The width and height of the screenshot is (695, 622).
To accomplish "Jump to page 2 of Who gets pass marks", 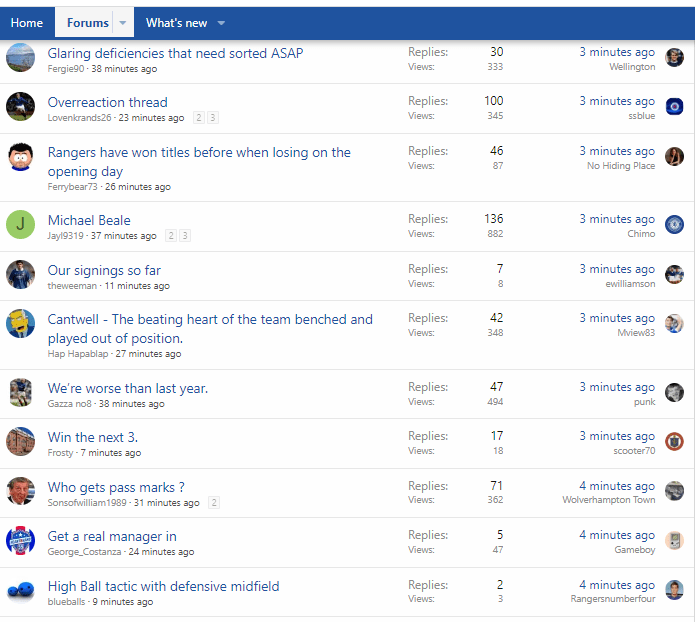I will coord(214,503).
